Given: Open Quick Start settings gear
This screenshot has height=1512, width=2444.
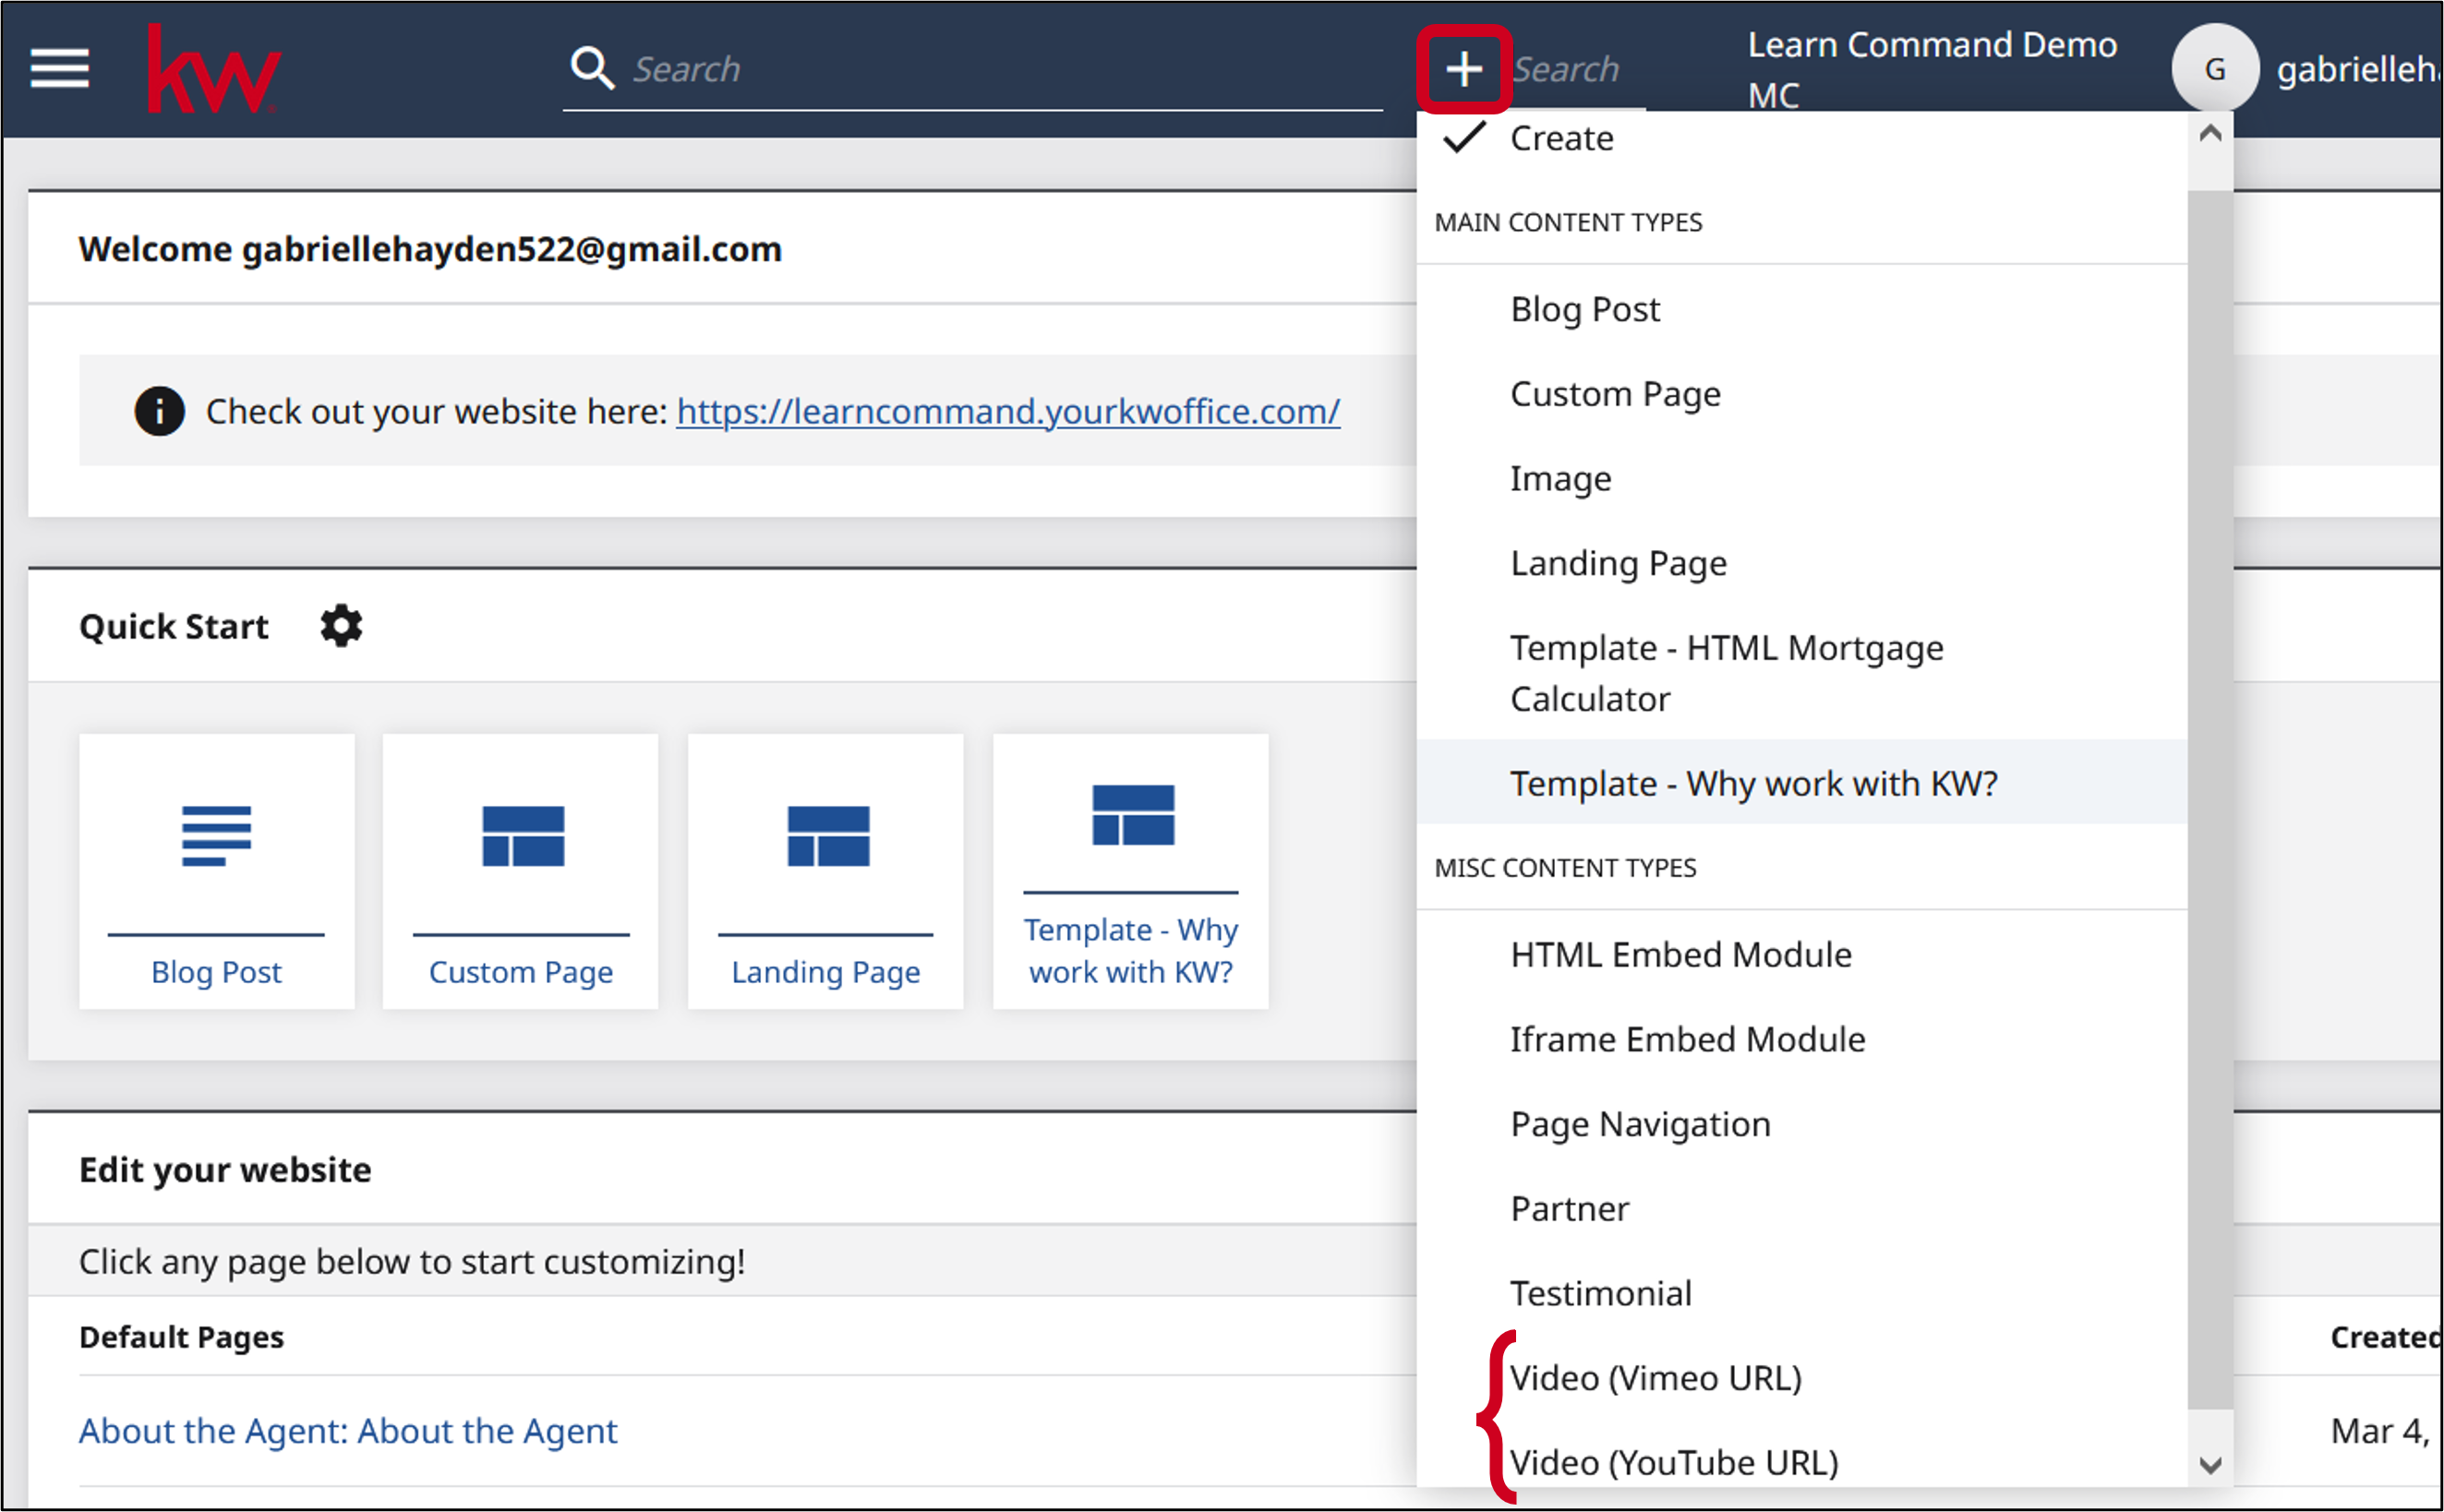Looking at the screenshot, I should [341, 626].
